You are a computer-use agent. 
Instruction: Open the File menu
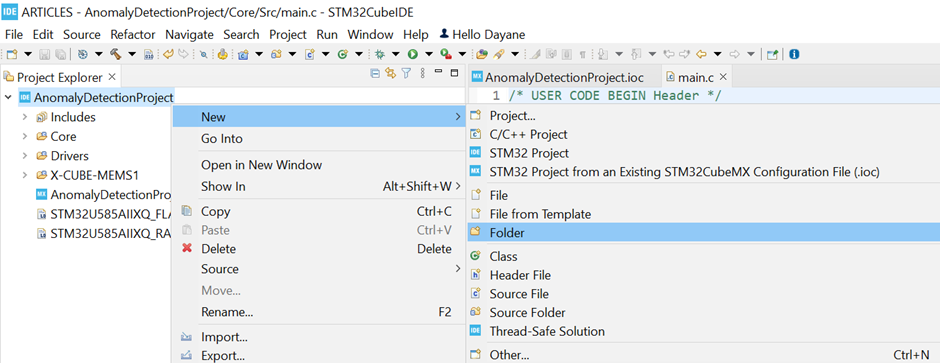(13, 34)
